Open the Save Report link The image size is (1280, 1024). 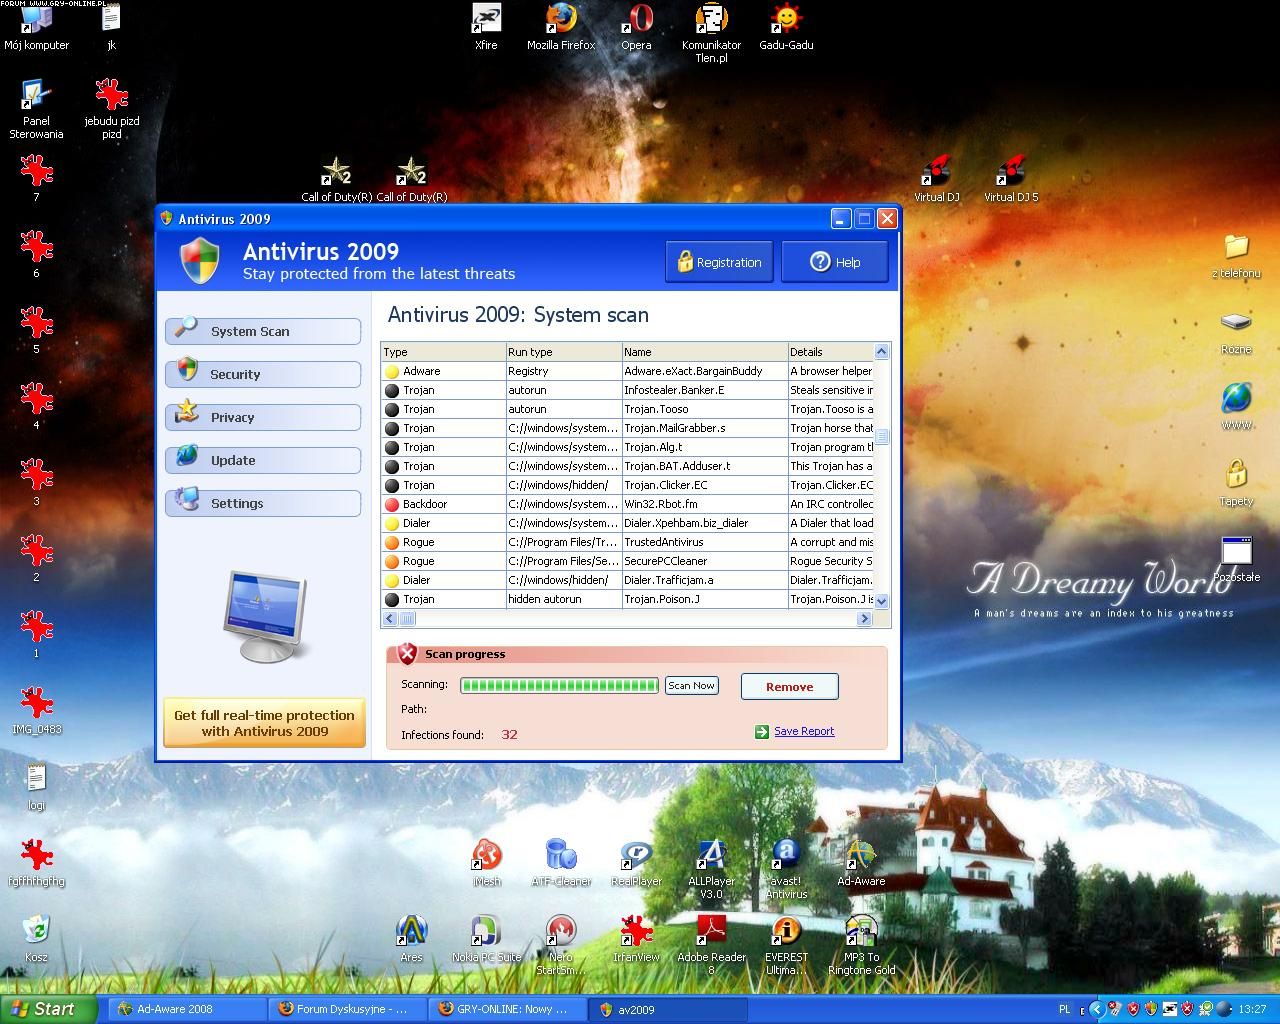pos(804,731)
